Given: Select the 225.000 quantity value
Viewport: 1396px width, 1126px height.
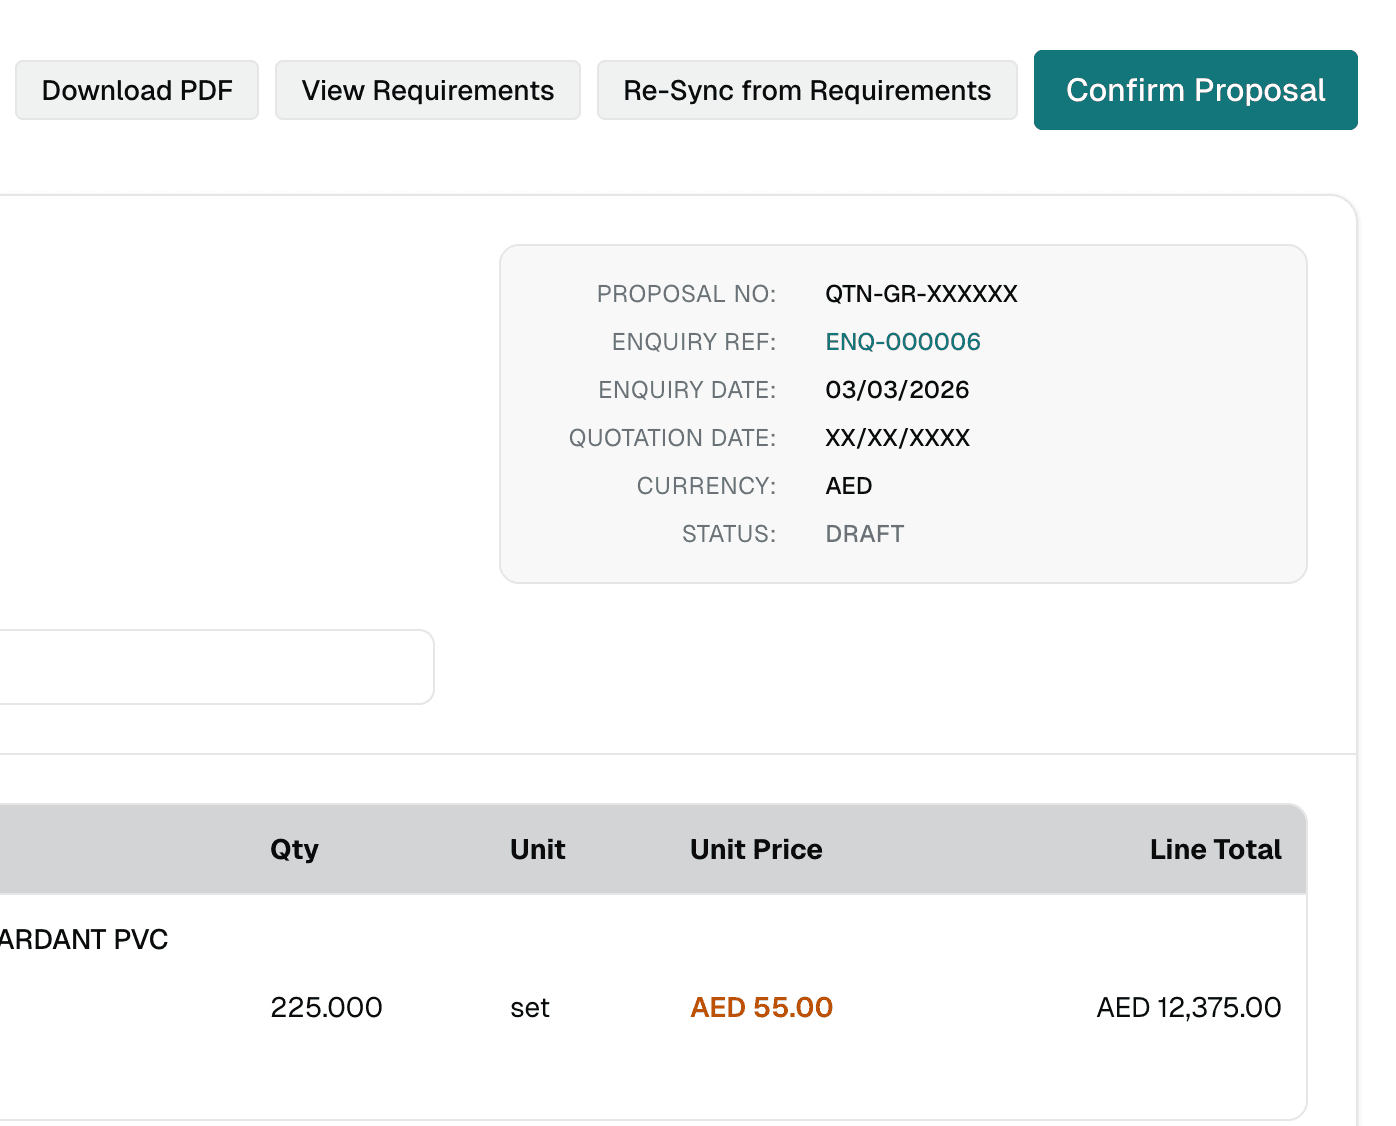Looking at the screenshot, I should pyautogui.click(x=326, y=1007).
